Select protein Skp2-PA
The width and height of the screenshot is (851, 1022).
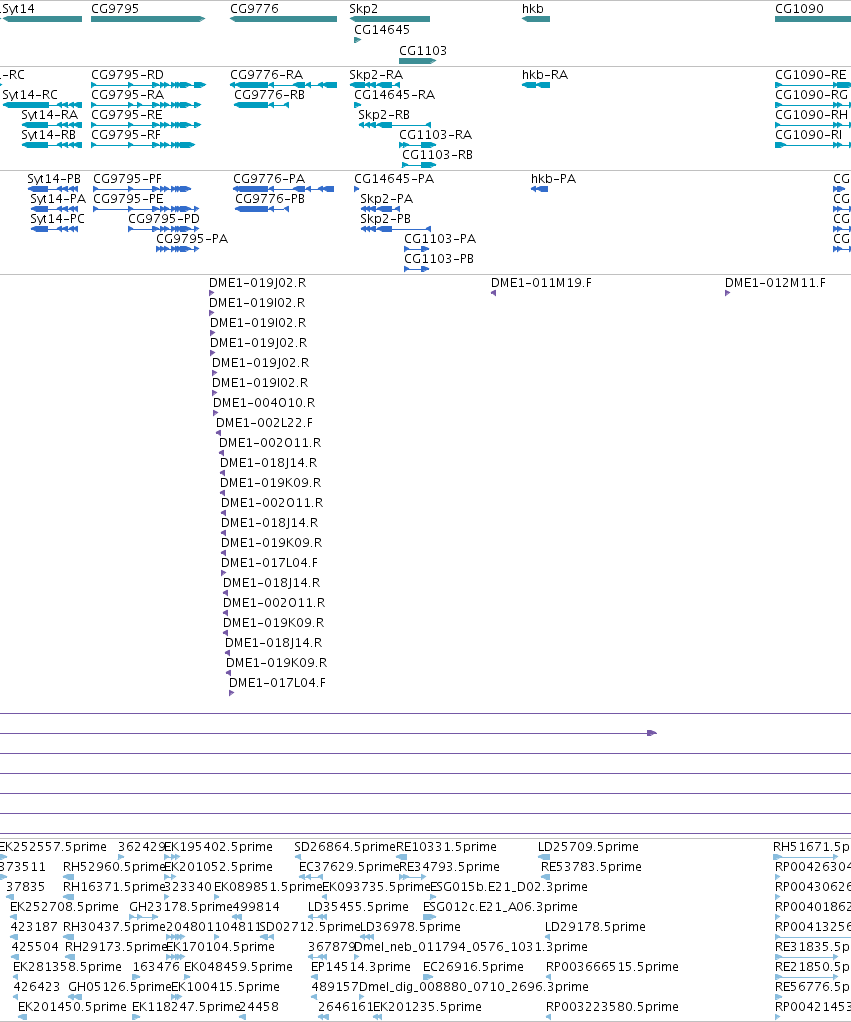click(386, 199)
